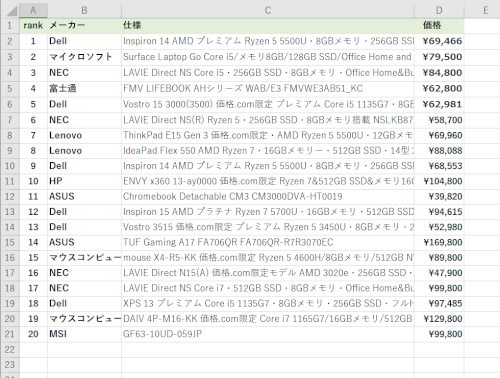Select row 21 header
500x378 pixels.
pos(10,334)
